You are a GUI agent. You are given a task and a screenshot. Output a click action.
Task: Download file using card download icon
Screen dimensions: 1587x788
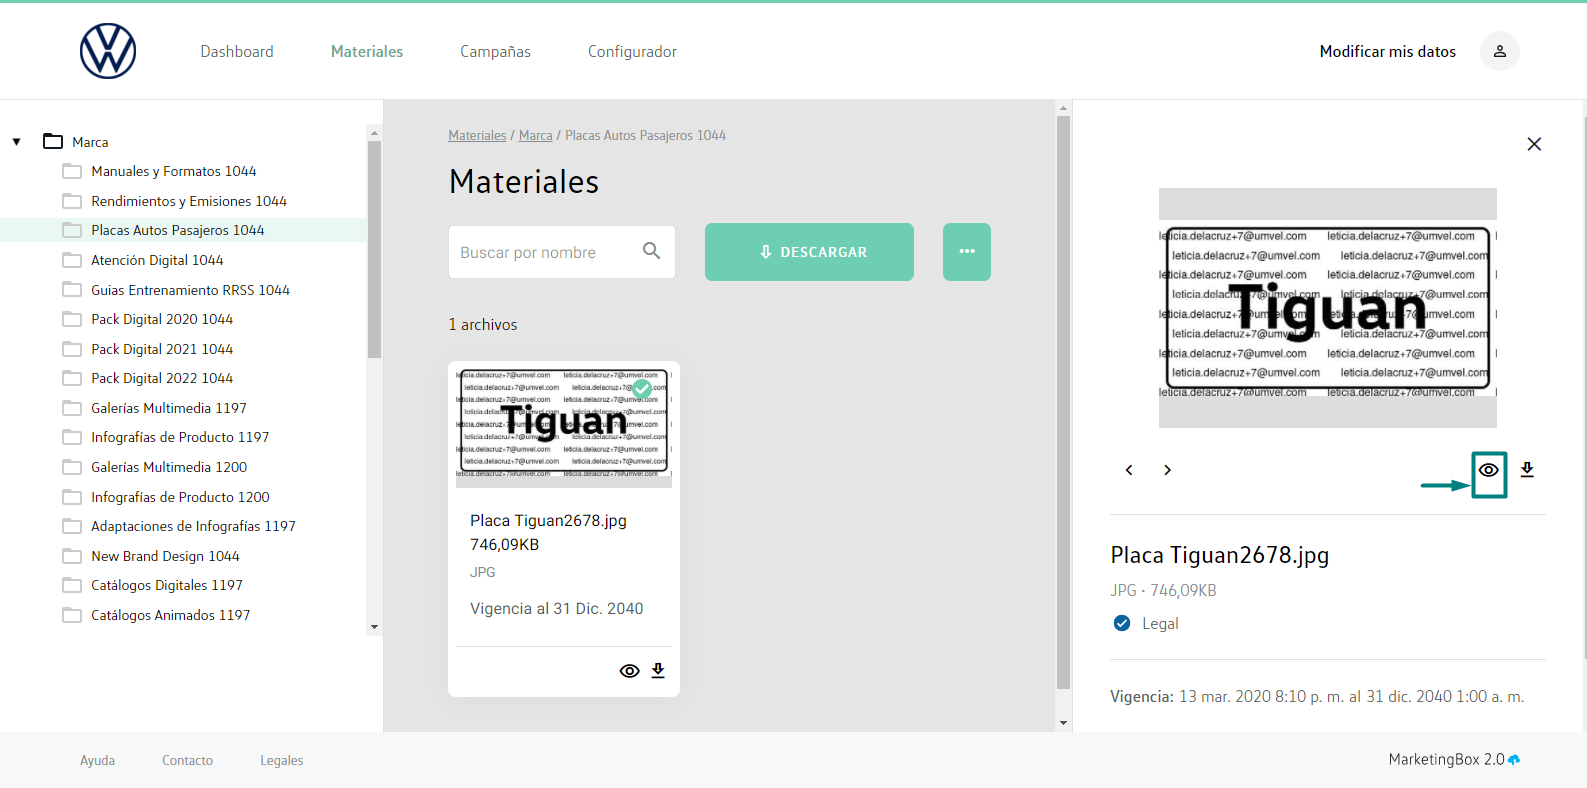(658, 671)
